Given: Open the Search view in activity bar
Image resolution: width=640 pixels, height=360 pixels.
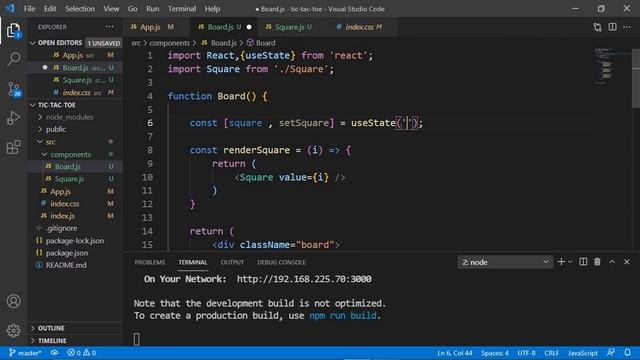Looking at the screenshot, I should coord(13,59).
